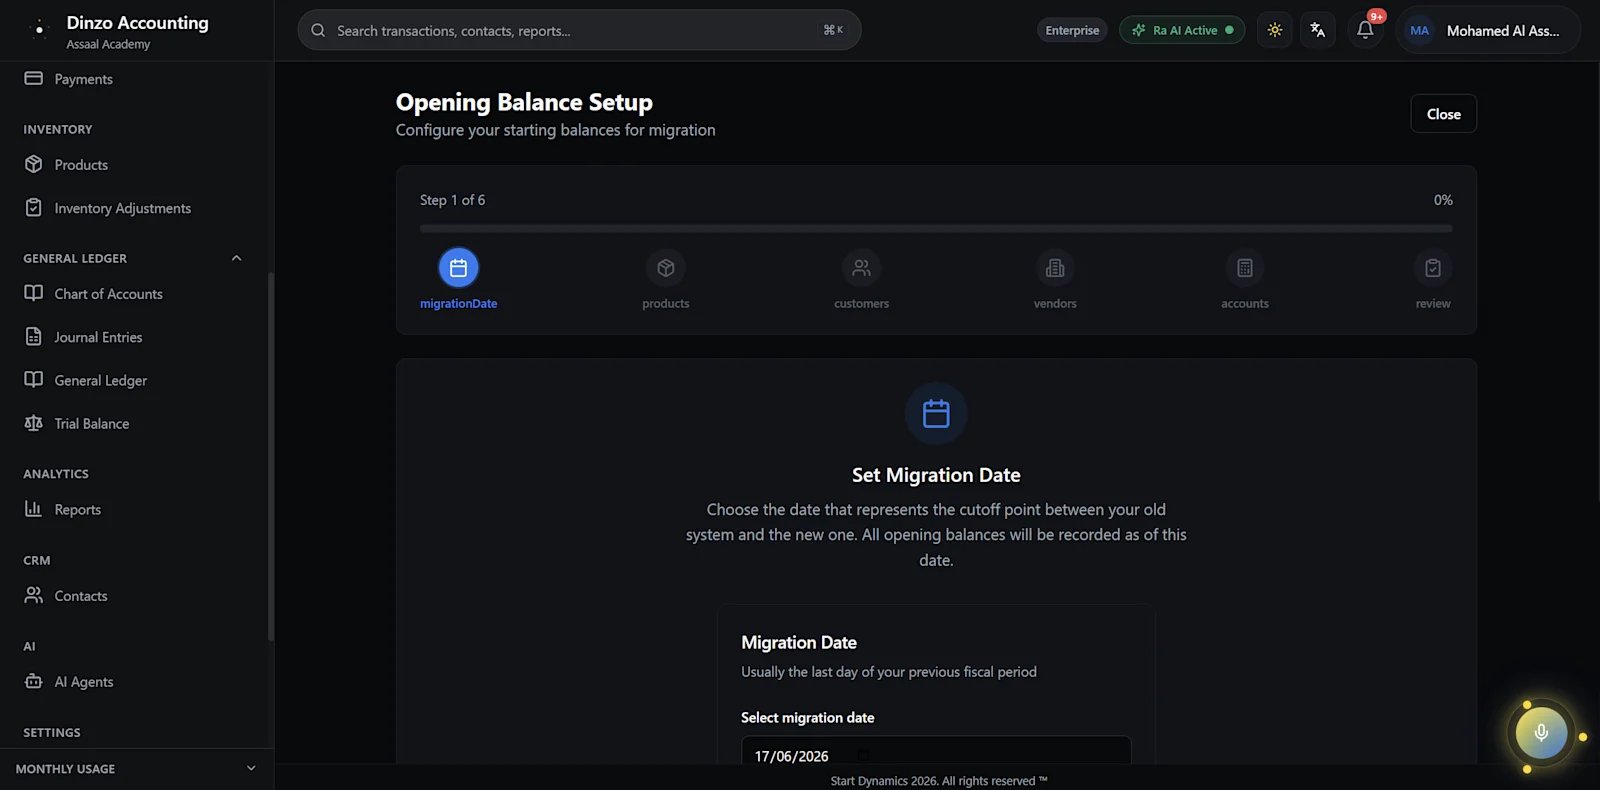Click the Step 1 of 6 label
Image resolution: width=1600 pixels, height=790 pixels.
point(452,200)
